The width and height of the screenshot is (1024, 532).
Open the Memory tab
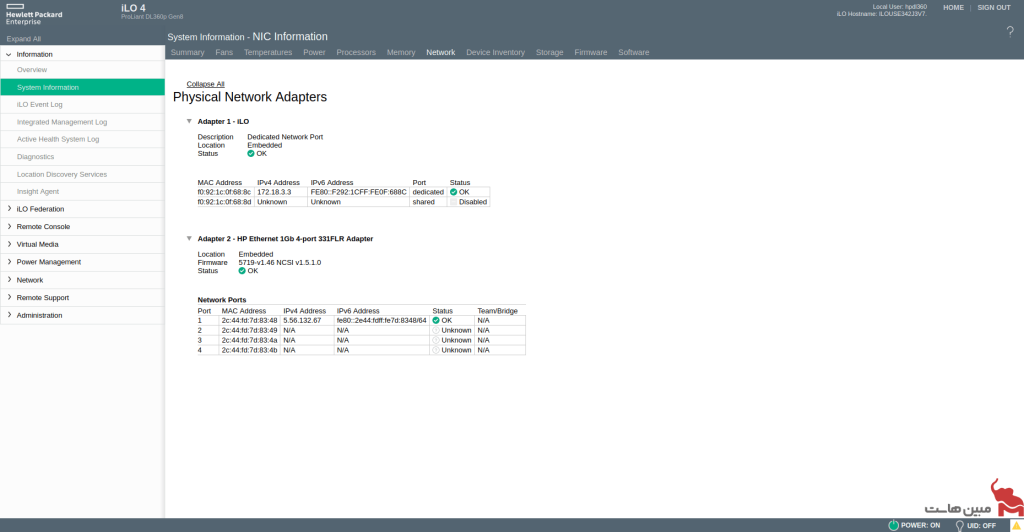(x=401, y=52)
